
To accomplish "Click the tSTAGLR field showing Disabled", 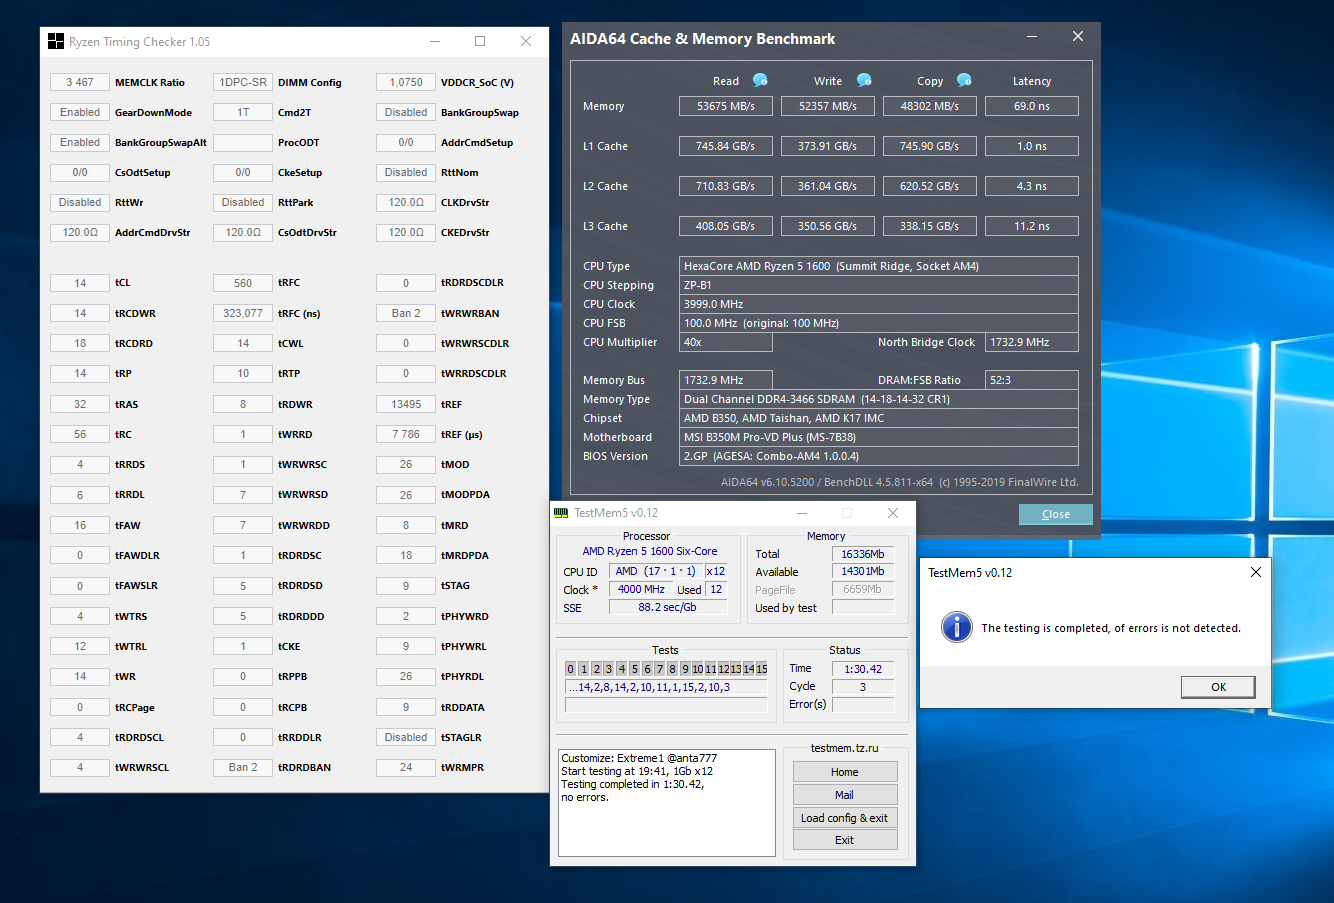I will (406, 737).
